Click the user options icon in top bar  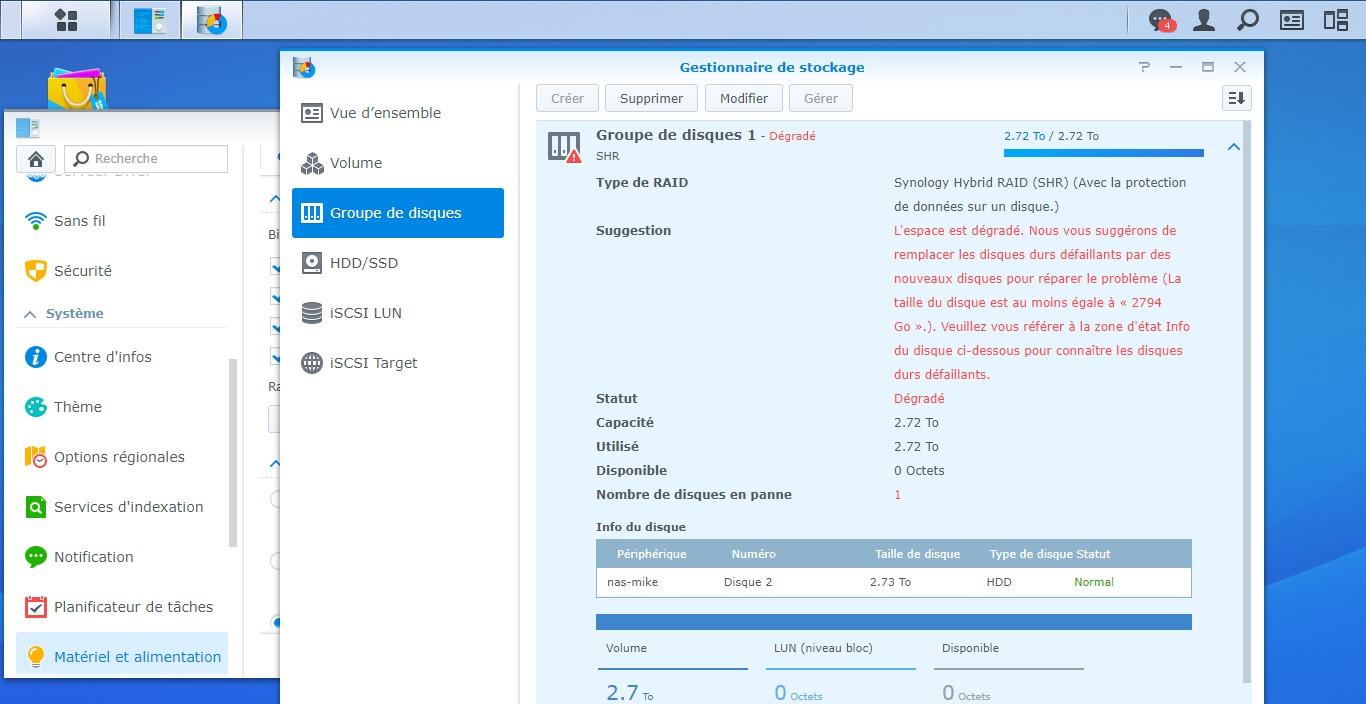pos(1204,20)
